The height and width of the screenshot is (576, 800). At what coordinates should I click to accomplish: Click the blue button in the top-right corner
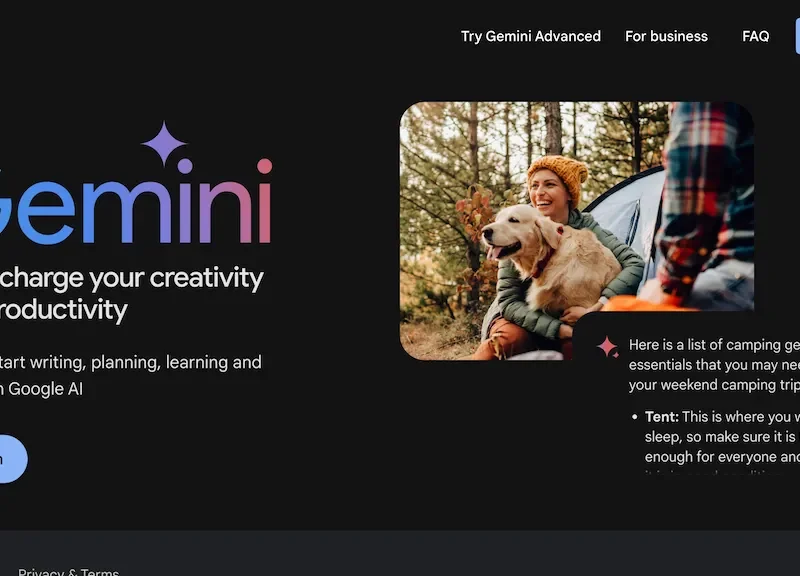point(796,36)
